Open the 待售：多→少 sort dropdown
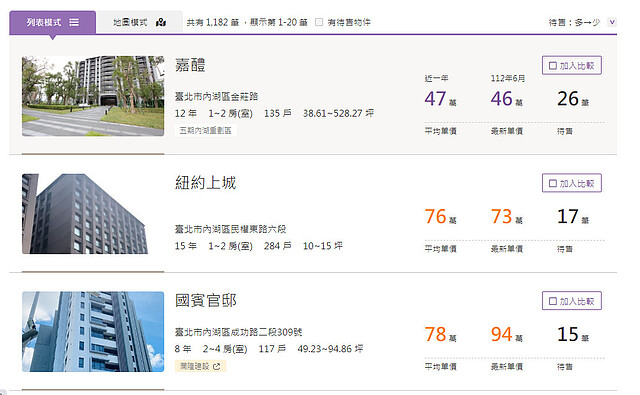Image resolution: width=640 pixels, height=395 pixels. [x=582, y=22]
